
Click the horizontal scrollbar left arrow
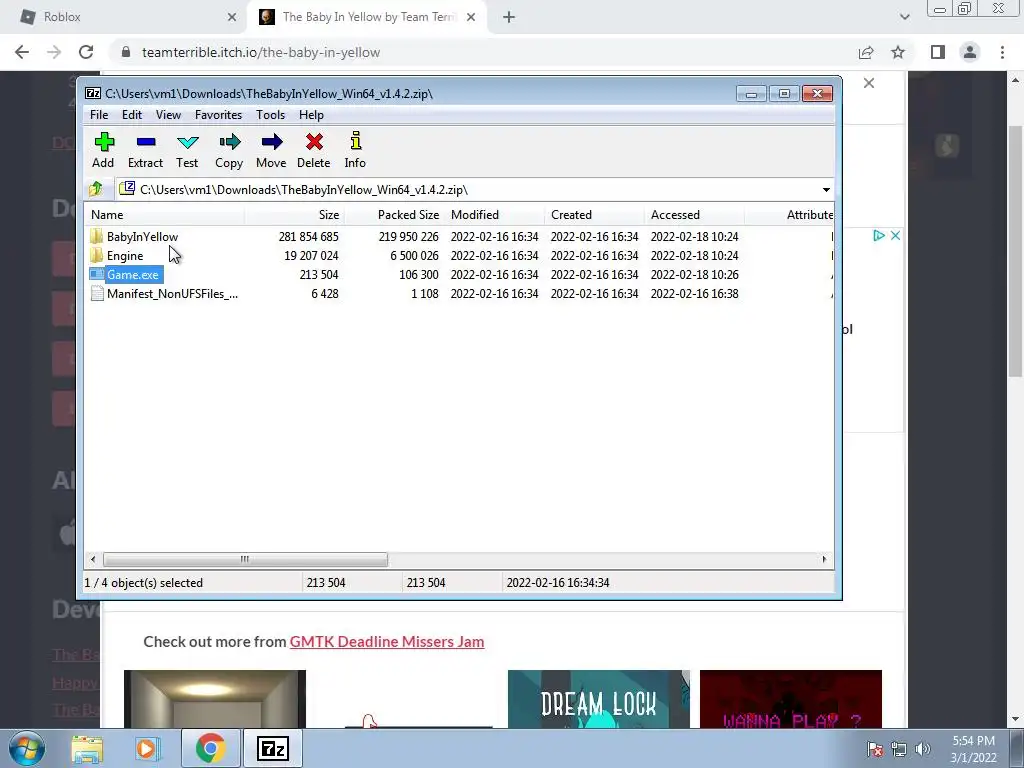pos(93,559)
